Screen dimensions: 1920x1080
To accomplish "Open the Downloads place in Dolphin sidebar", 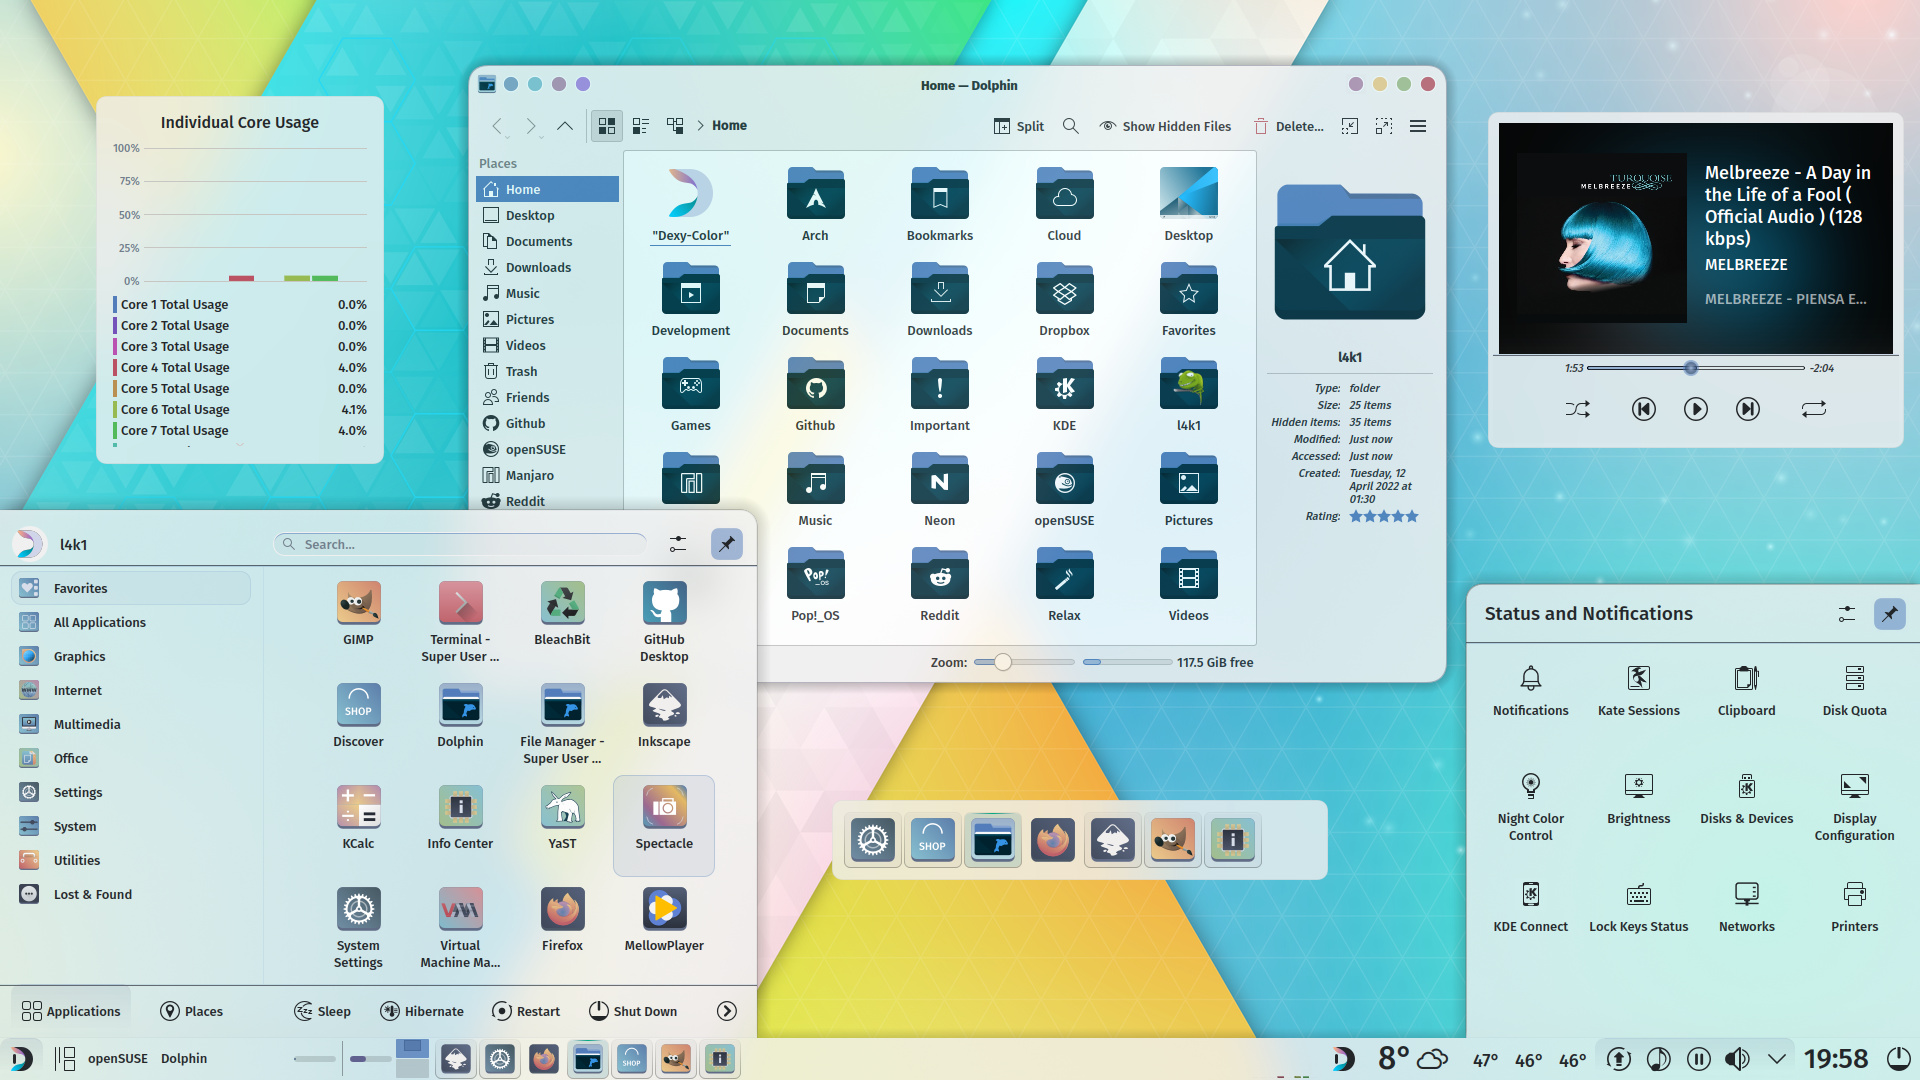I will [x=537, y=267].
